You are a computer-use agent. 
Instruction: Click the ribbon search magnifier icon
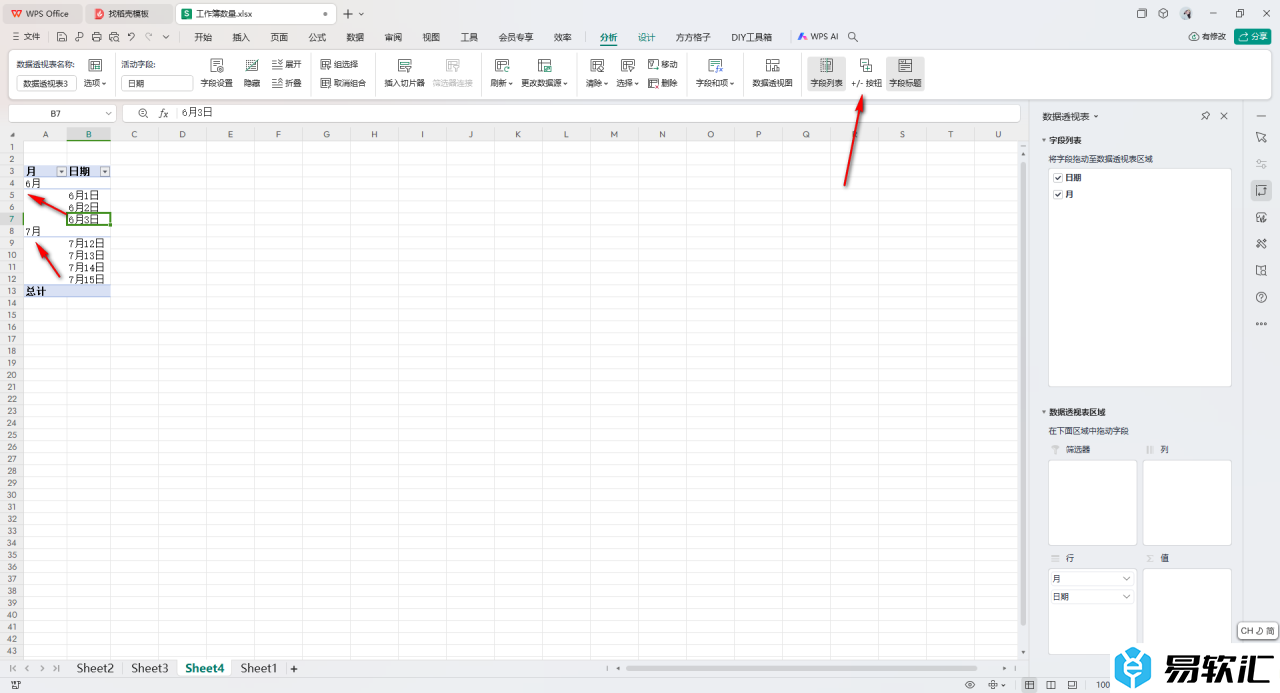pyautogui.click(x=853, y=37)
